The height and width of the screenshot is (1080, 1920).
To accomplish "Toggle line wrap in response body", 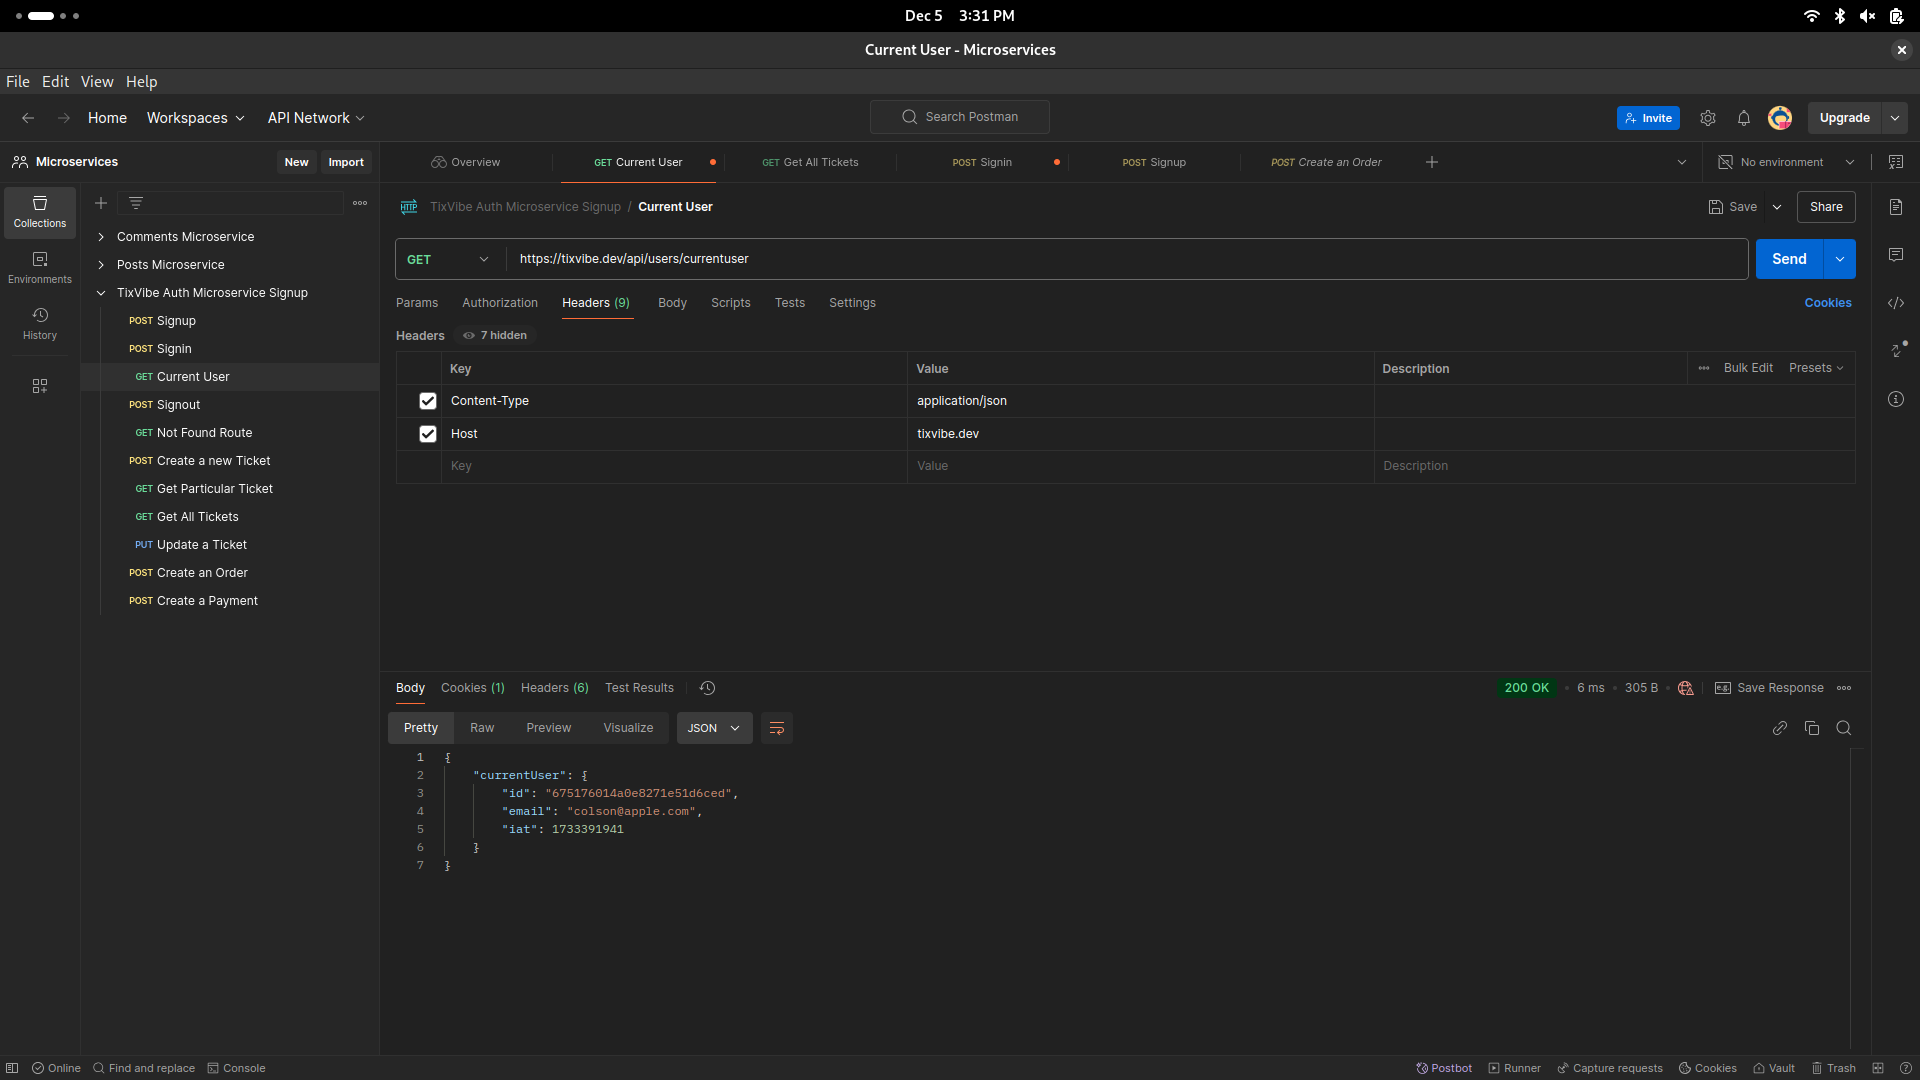I will 777,728.
